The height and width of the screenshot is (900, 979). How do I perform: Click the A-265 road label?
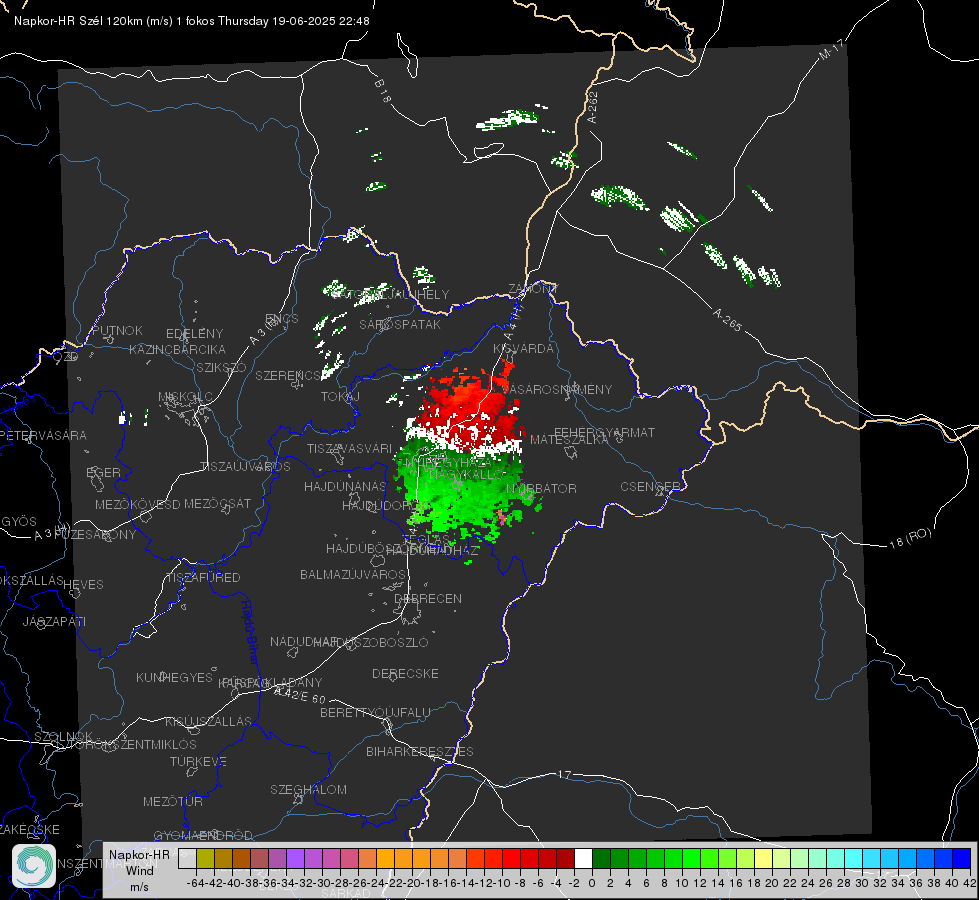coord(727,319)
